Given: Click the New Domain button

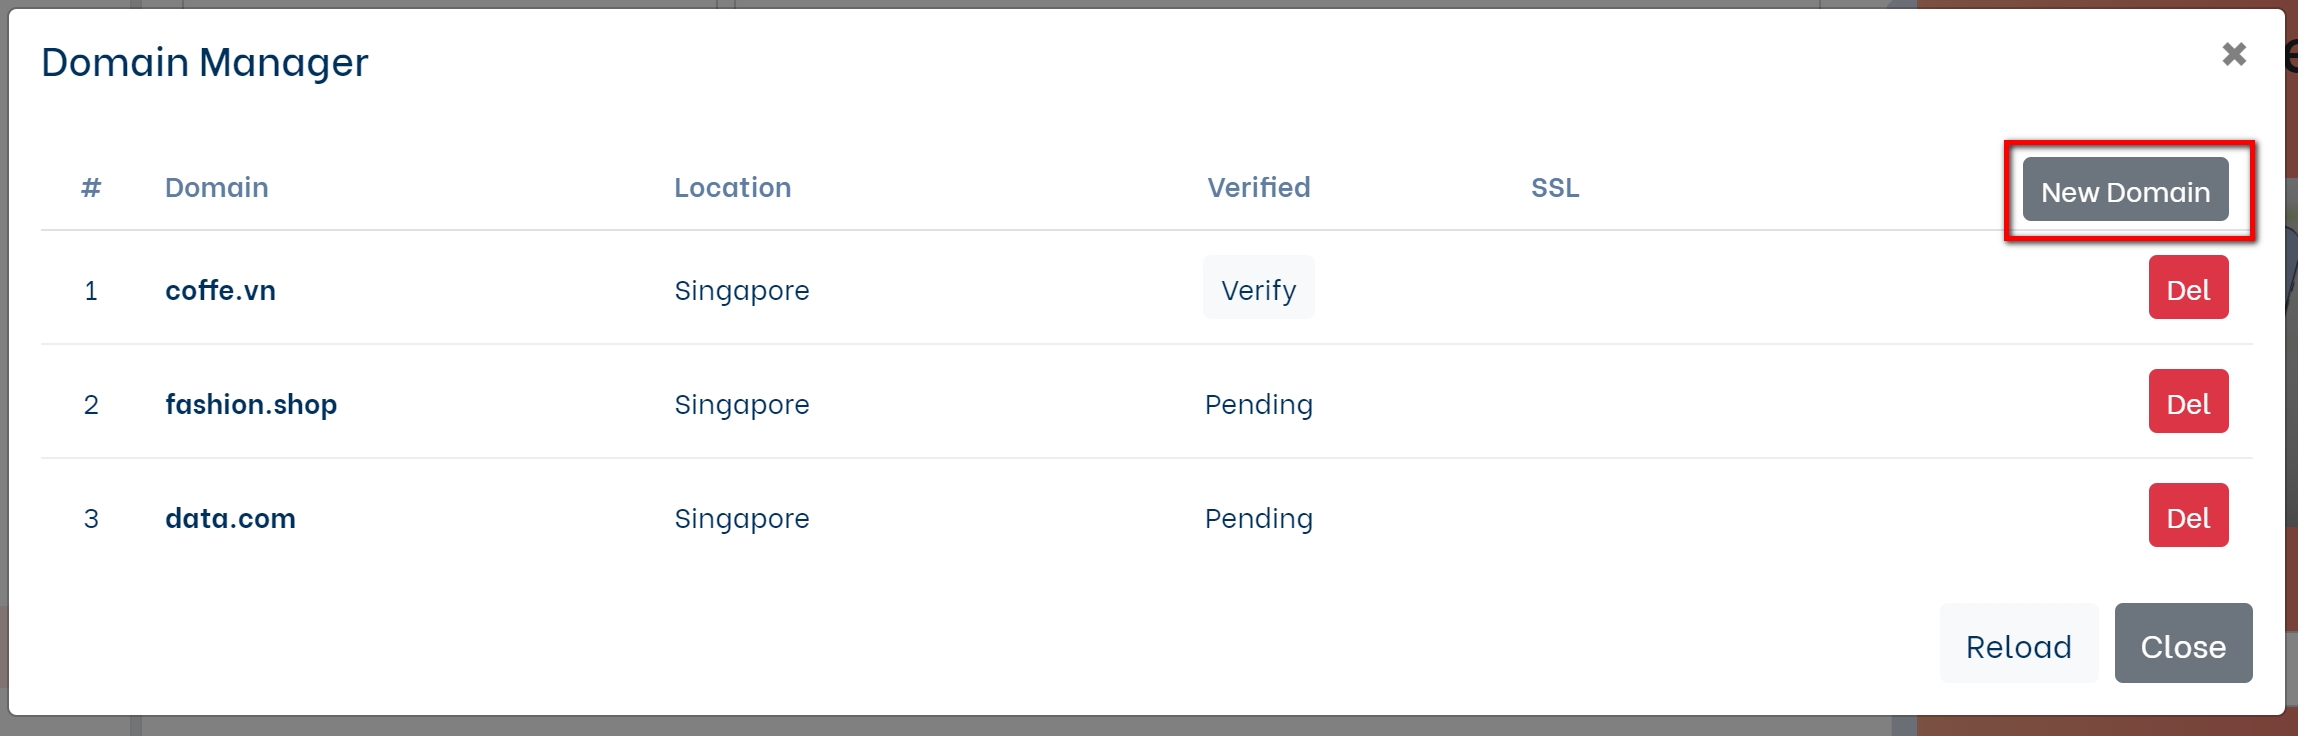Looking at the screenshot, I should pos(2125,190).
